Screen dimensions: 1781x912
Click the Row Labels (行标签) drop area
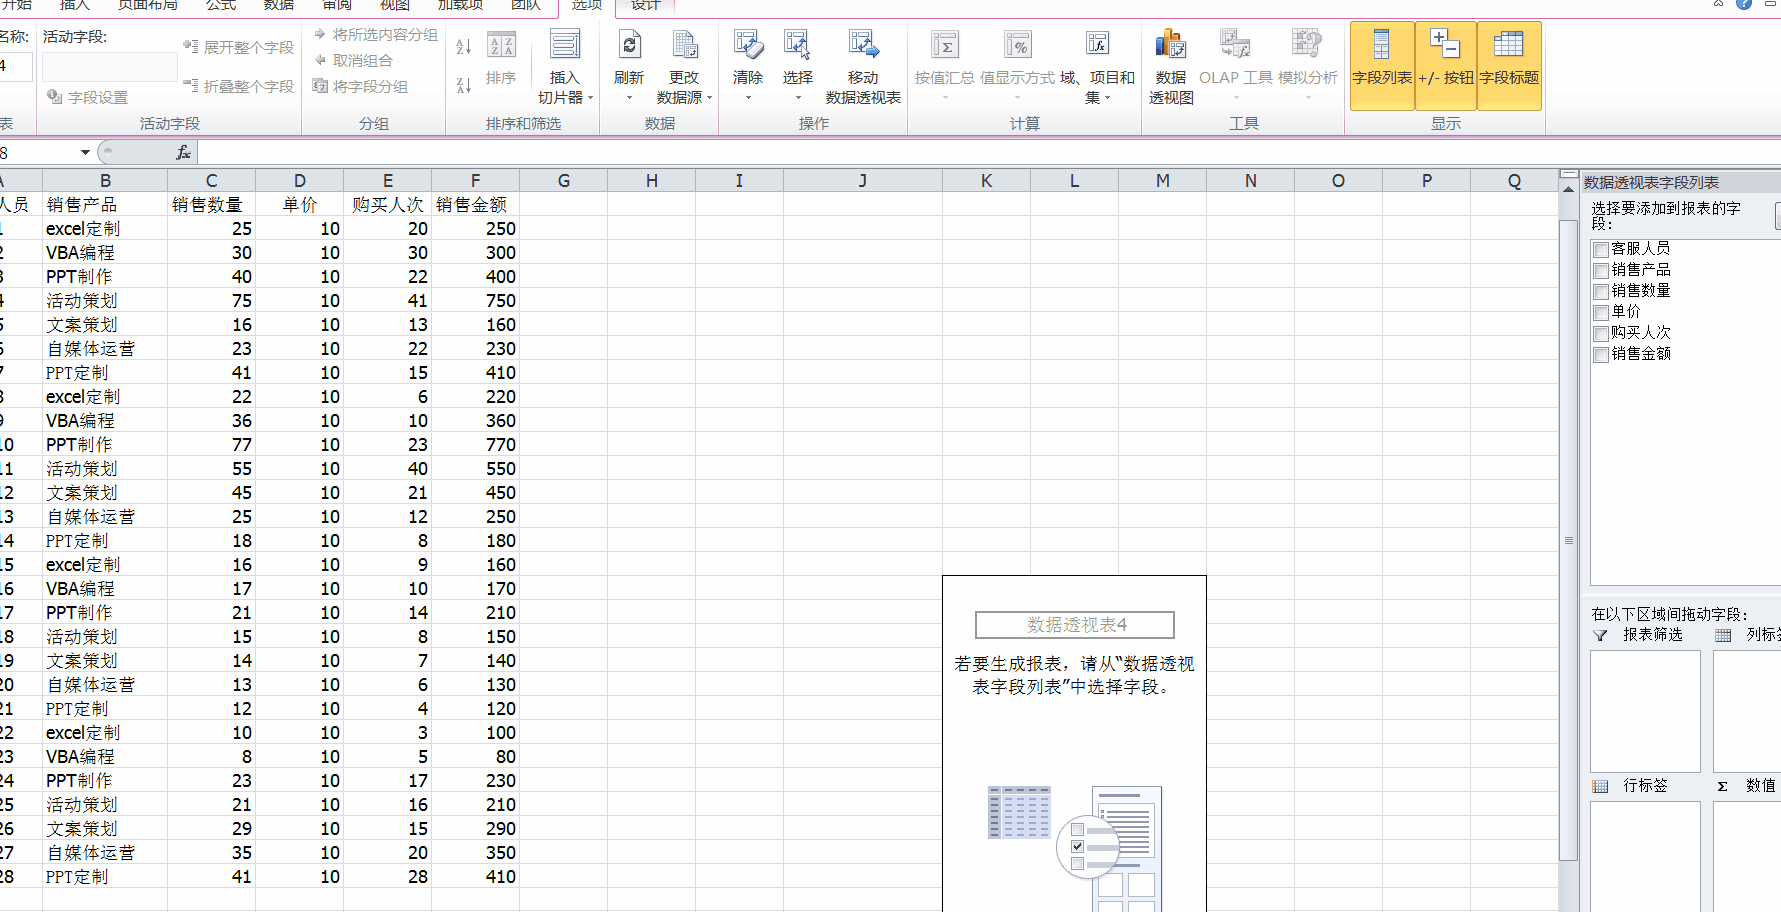1645,856
